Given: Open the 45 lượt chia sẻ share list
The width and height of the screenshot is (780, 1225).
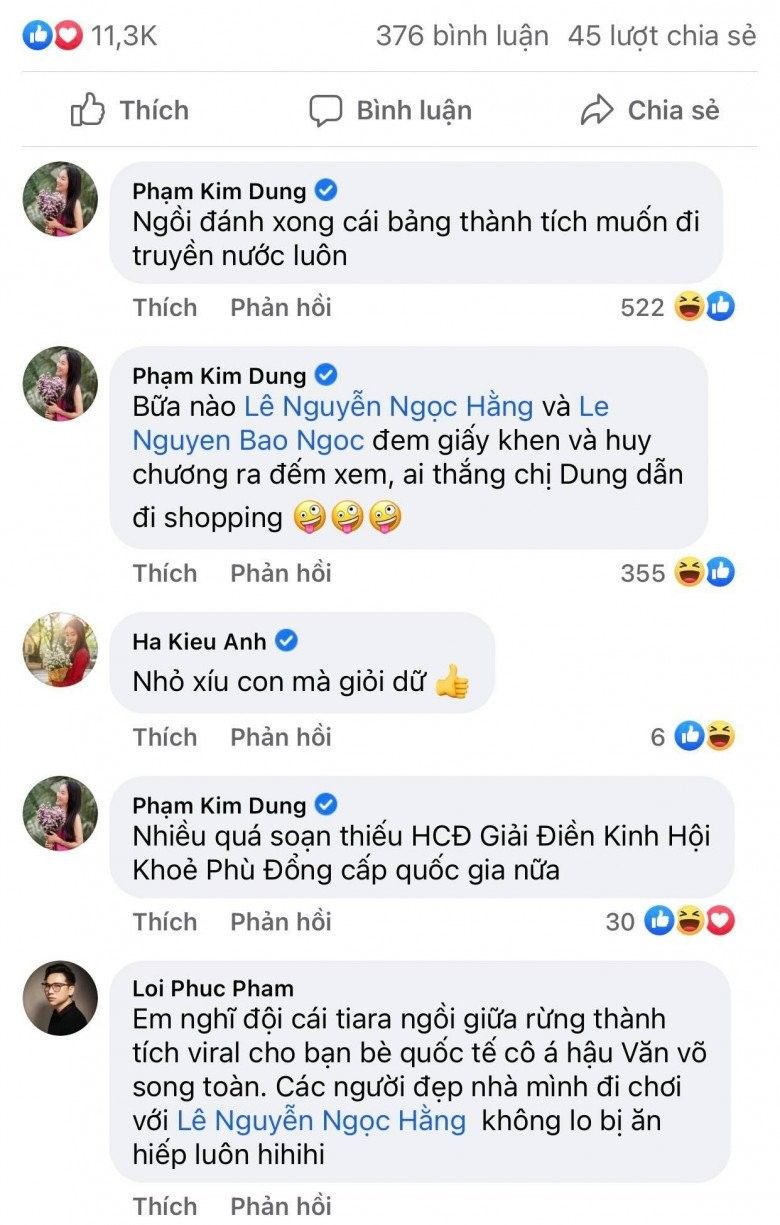Looking at the screenshot, I should [x=661, y=36].
